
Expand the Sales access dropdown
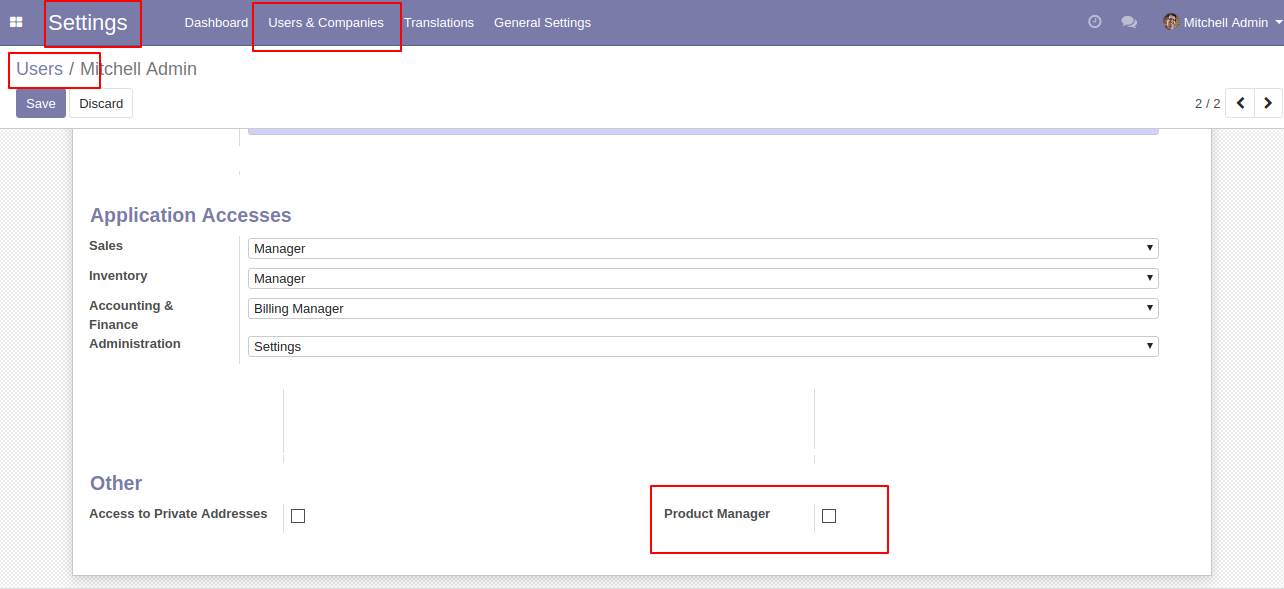tap(703, 248)
